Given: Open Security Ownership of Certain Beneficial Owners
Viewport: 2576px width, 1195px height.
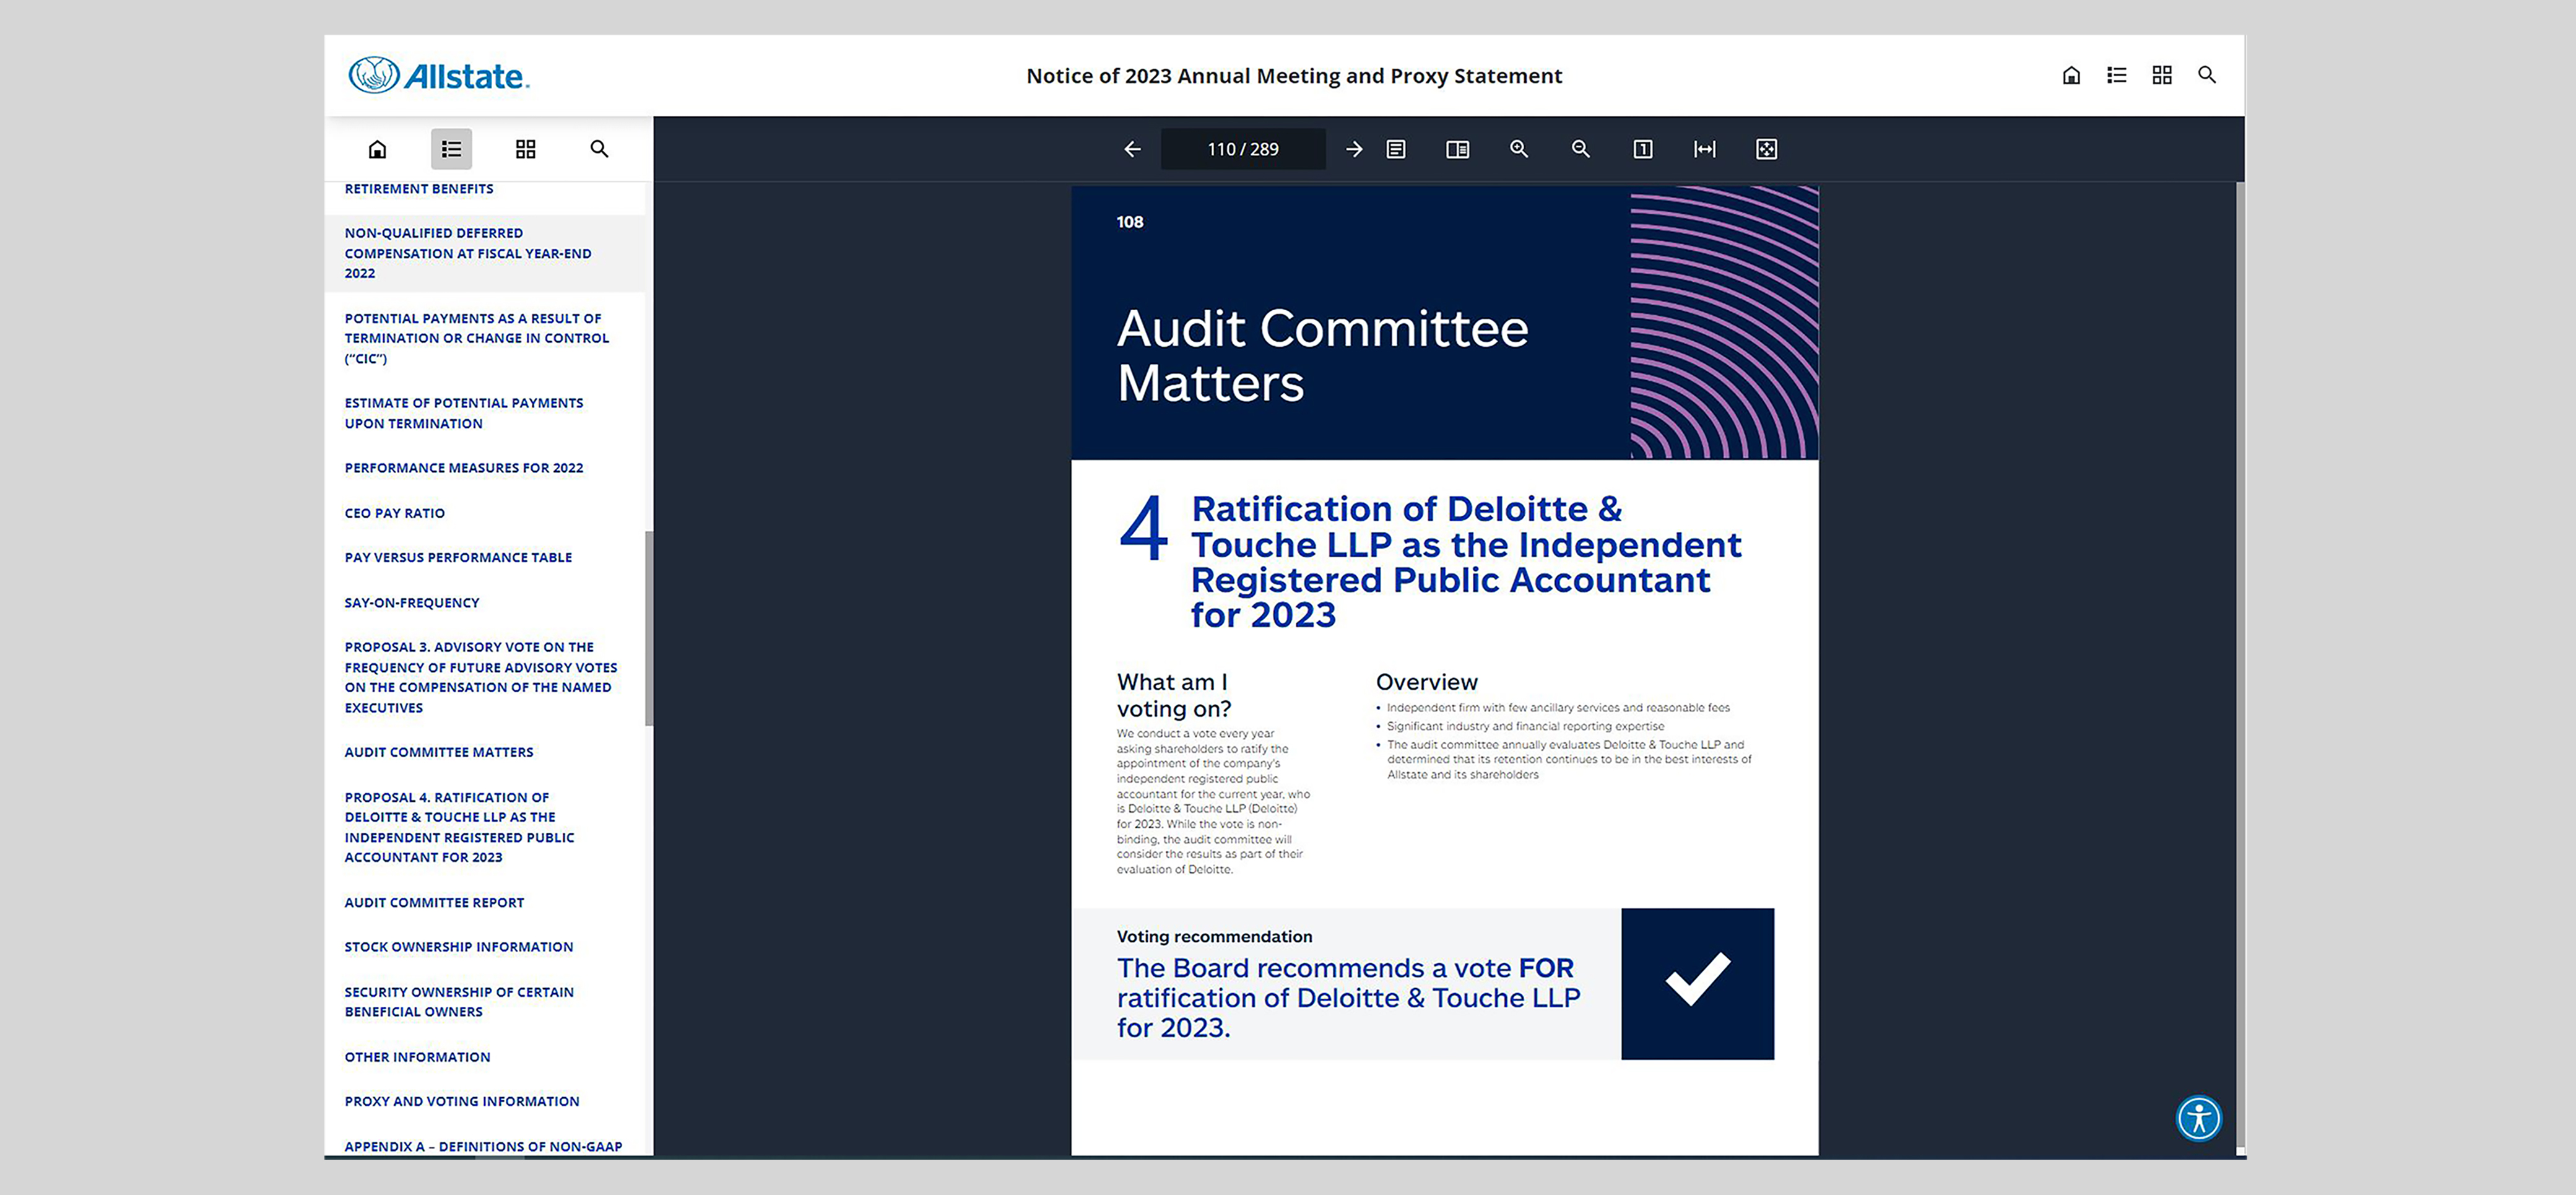Looking at the screenshot, I should tap(459, 1002).
